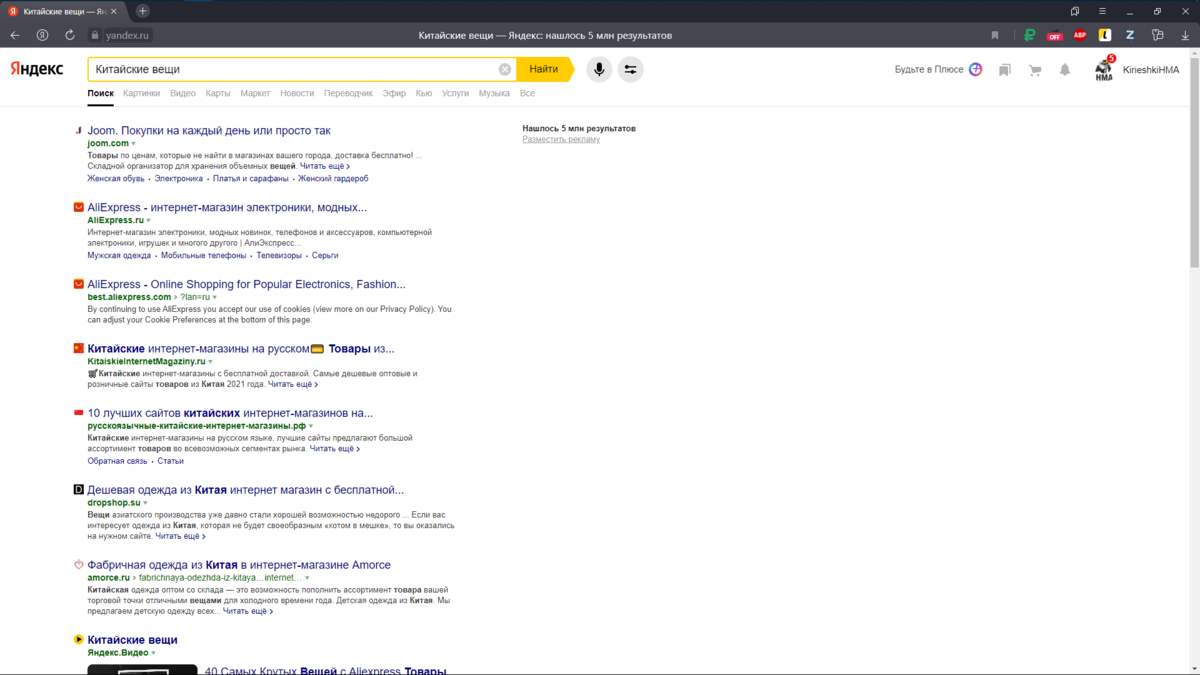The height and width of the screenshot is (675, 1200).
Task: Expand the dropdown beside dropshop.su
Action: pyautogui.click(x=145, y=503)
